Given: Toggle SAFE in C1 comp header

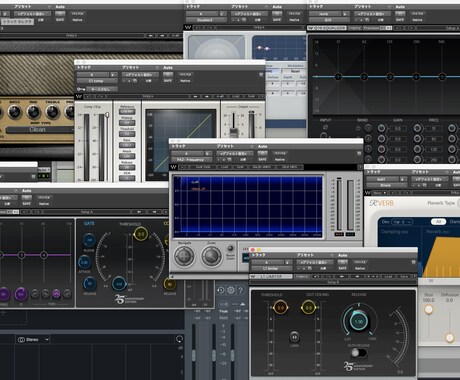Looking at the screenshot, I should pos(168,81).
